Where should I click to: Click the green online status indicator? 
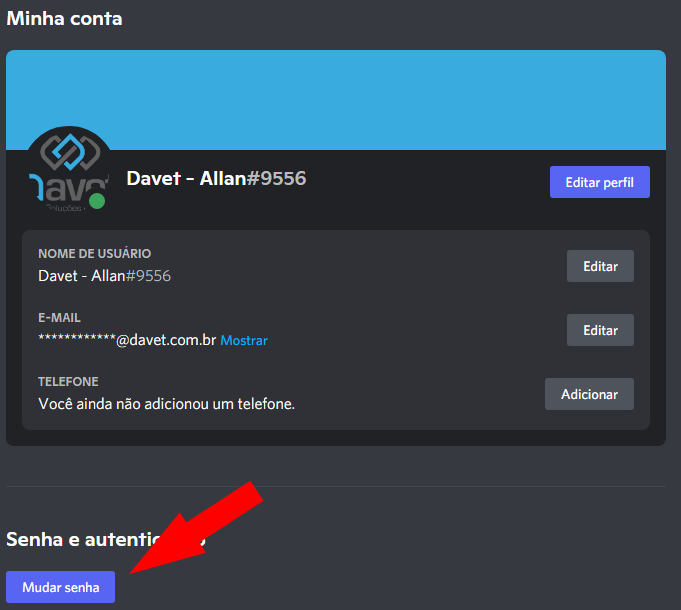tap(97, 201)
